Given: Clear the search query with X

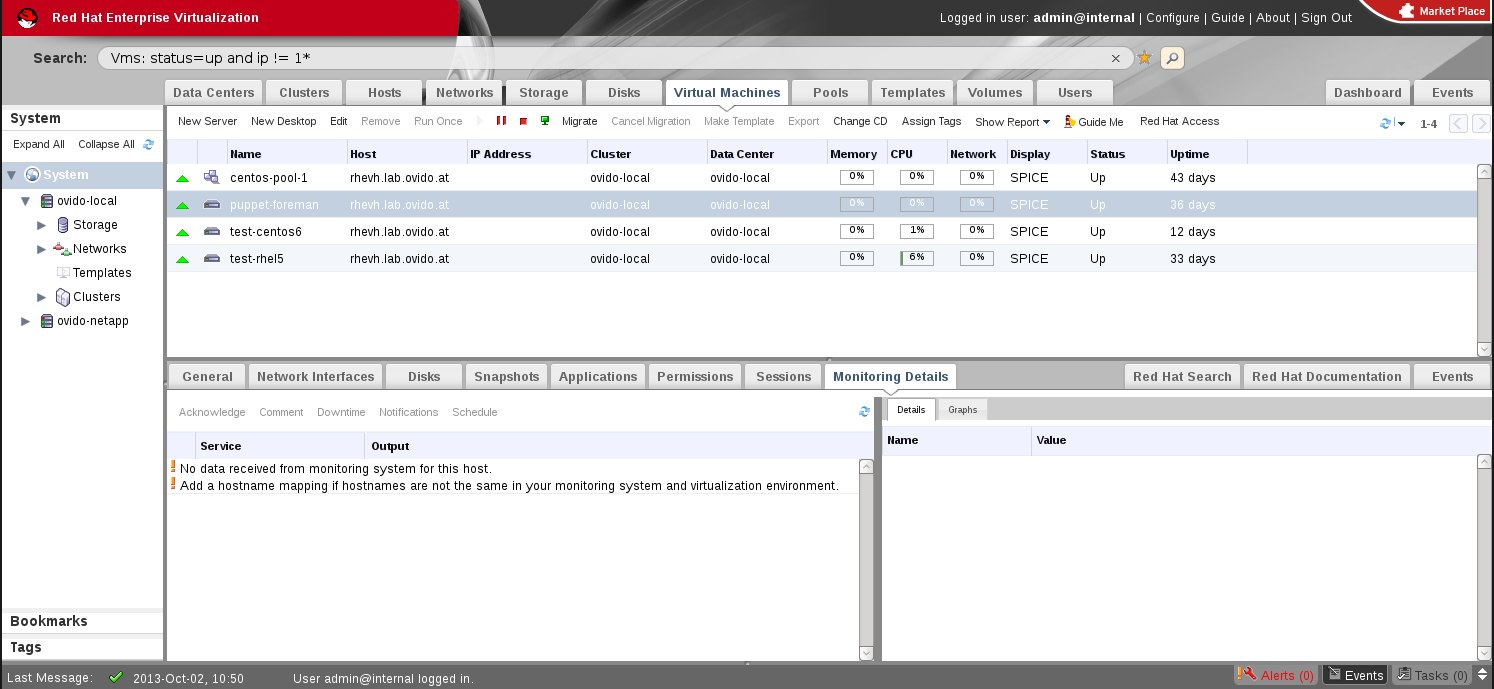Looking at the screenshot, I should click(1116, 58).
